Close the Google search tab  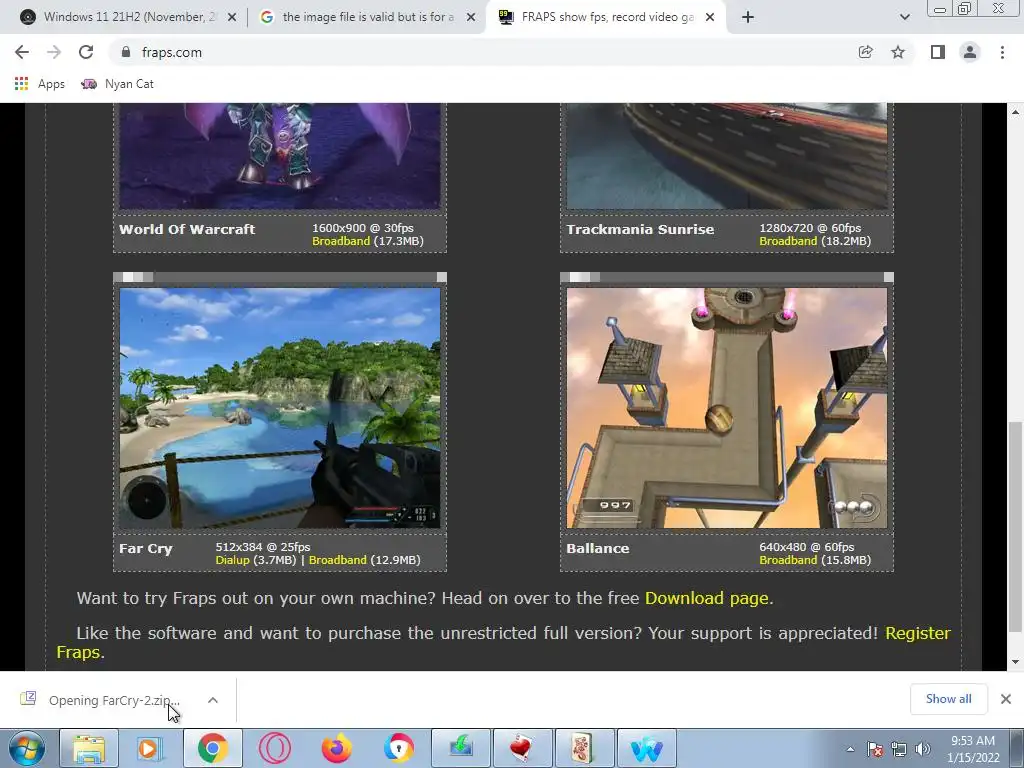pos(471,18)
